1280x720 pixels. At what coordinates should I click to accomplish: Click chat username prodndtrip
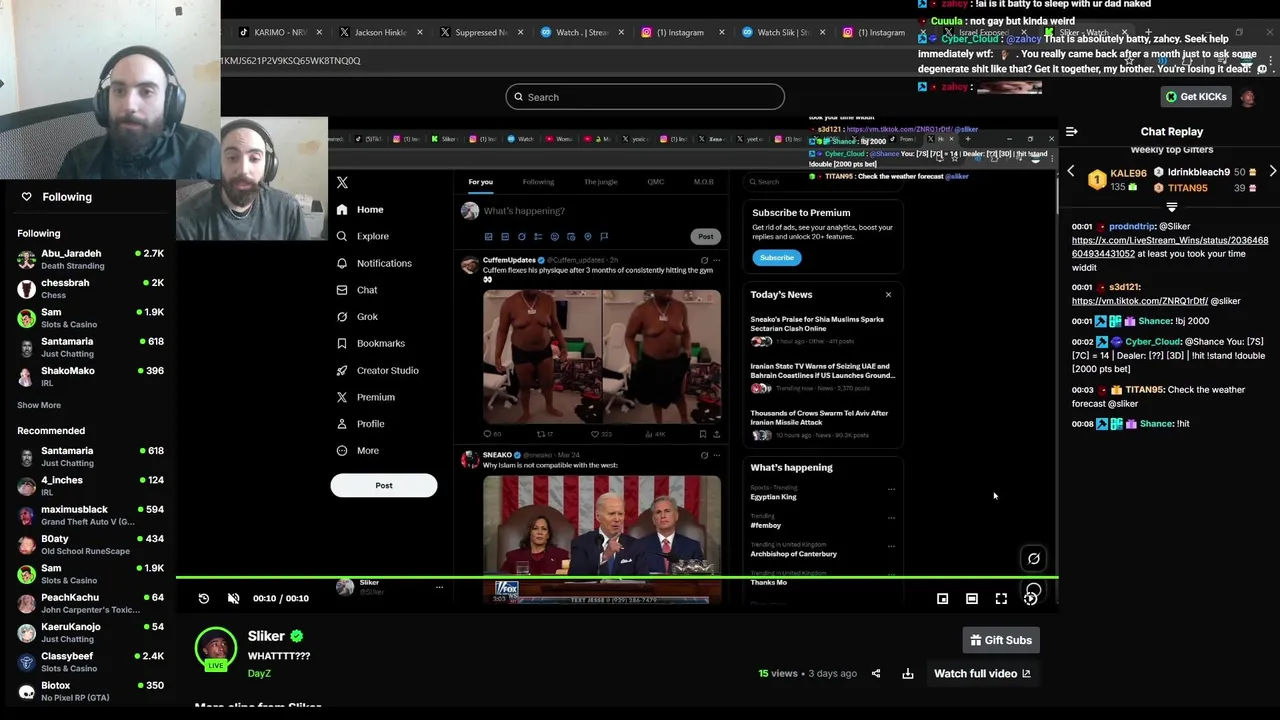click(1132, 227)
